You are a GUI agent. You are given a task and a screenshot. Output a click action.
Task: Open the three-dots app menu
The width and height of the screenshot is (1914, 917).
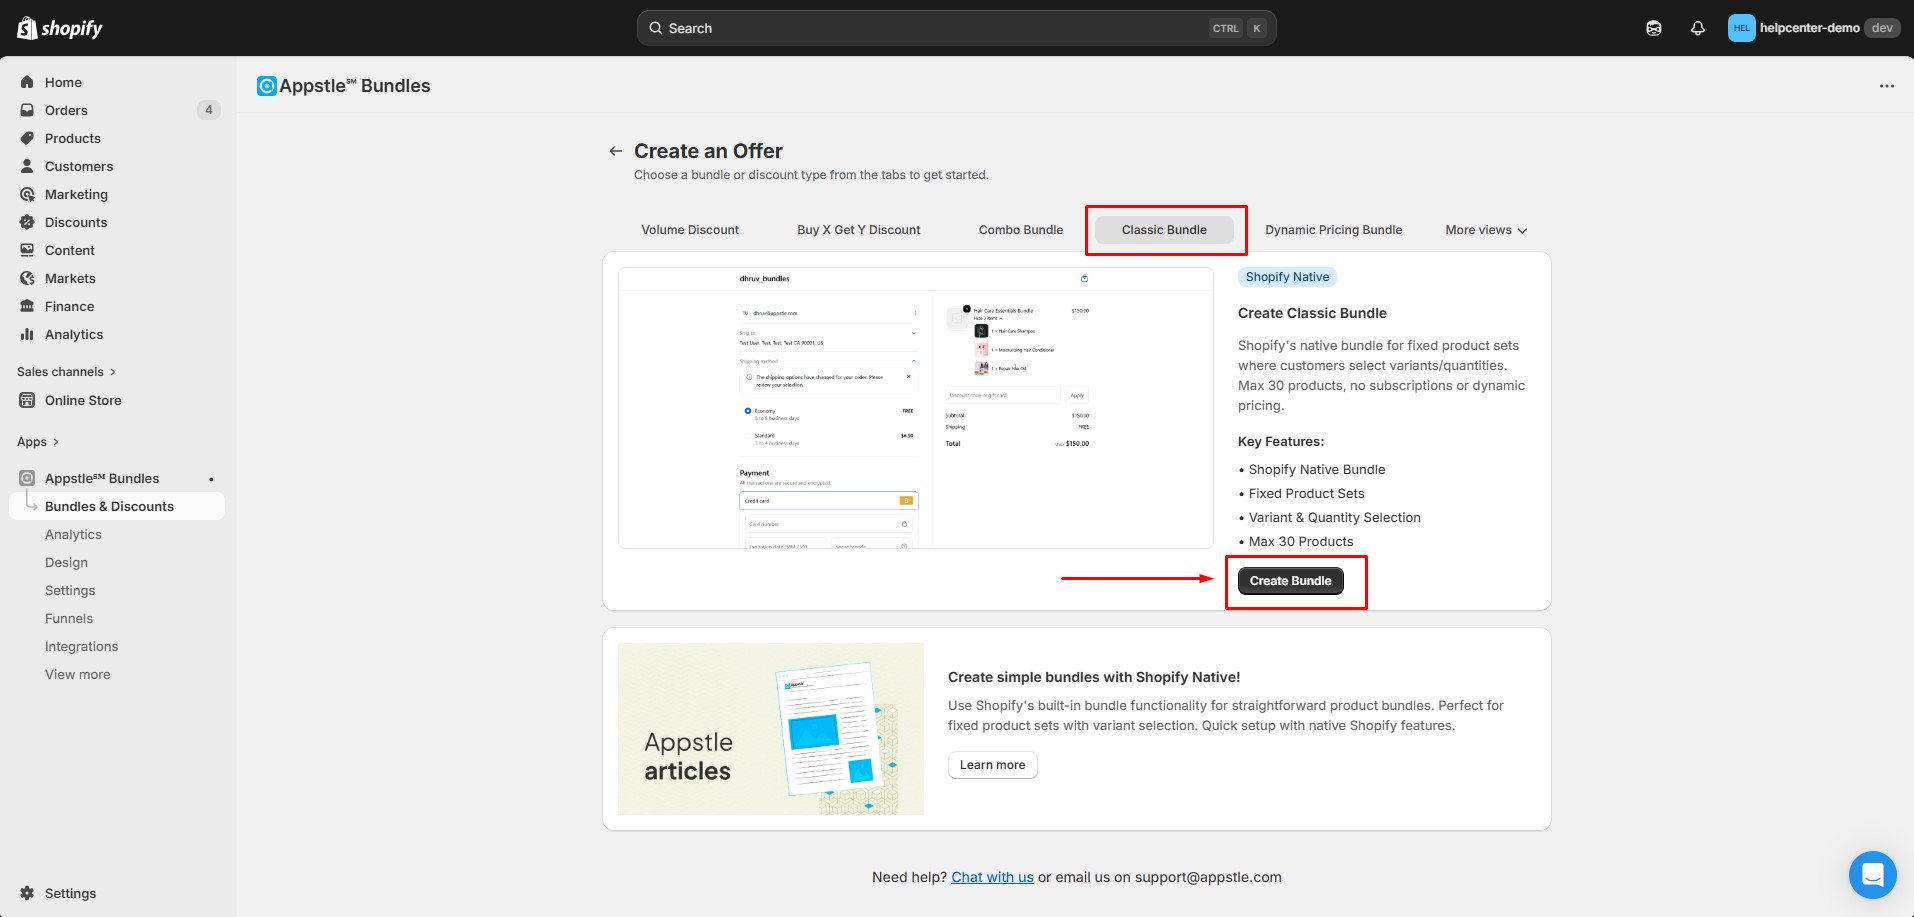click(1886, 86)
